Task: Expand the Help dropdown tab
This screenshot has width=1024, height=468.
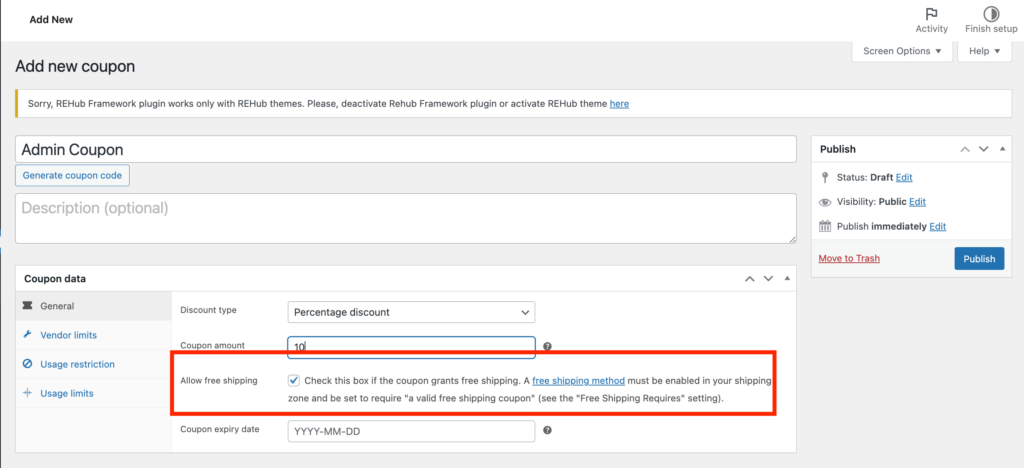Action: coord(985,51)
